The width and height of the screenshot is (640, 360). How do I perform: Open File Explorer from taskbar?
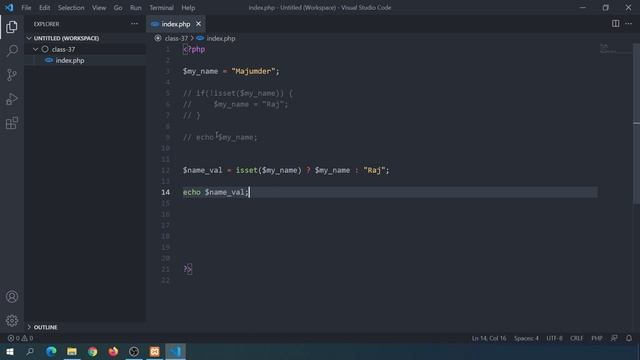click(x=72, y=351)
